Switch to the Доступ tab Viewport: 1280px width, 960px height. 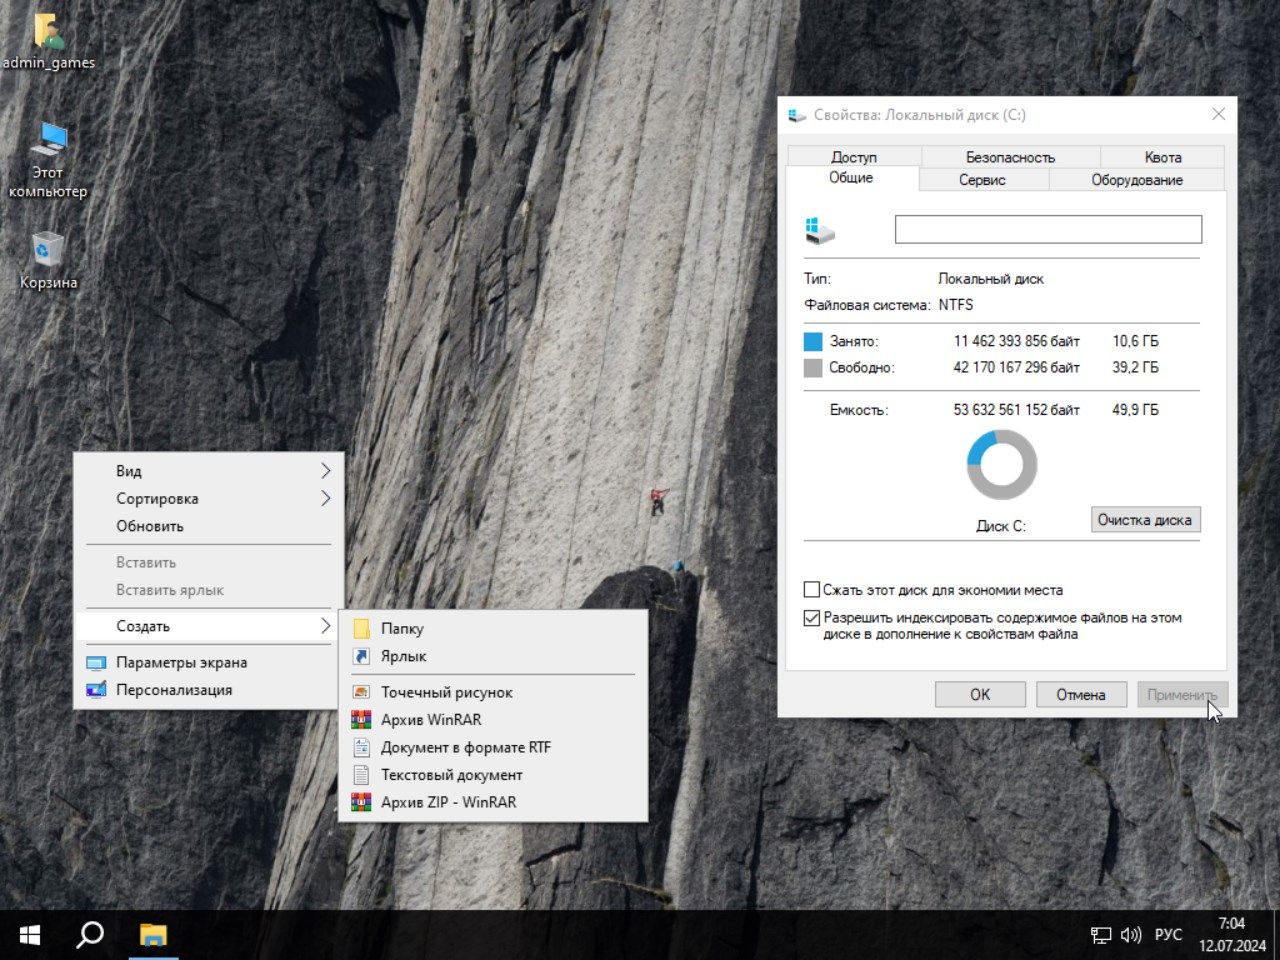(854, 157)
